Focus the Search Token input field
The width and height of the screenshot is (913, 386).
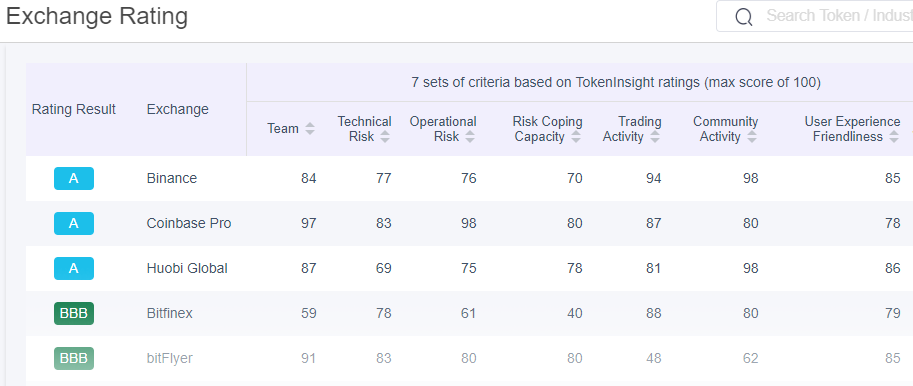pos(838,16)
